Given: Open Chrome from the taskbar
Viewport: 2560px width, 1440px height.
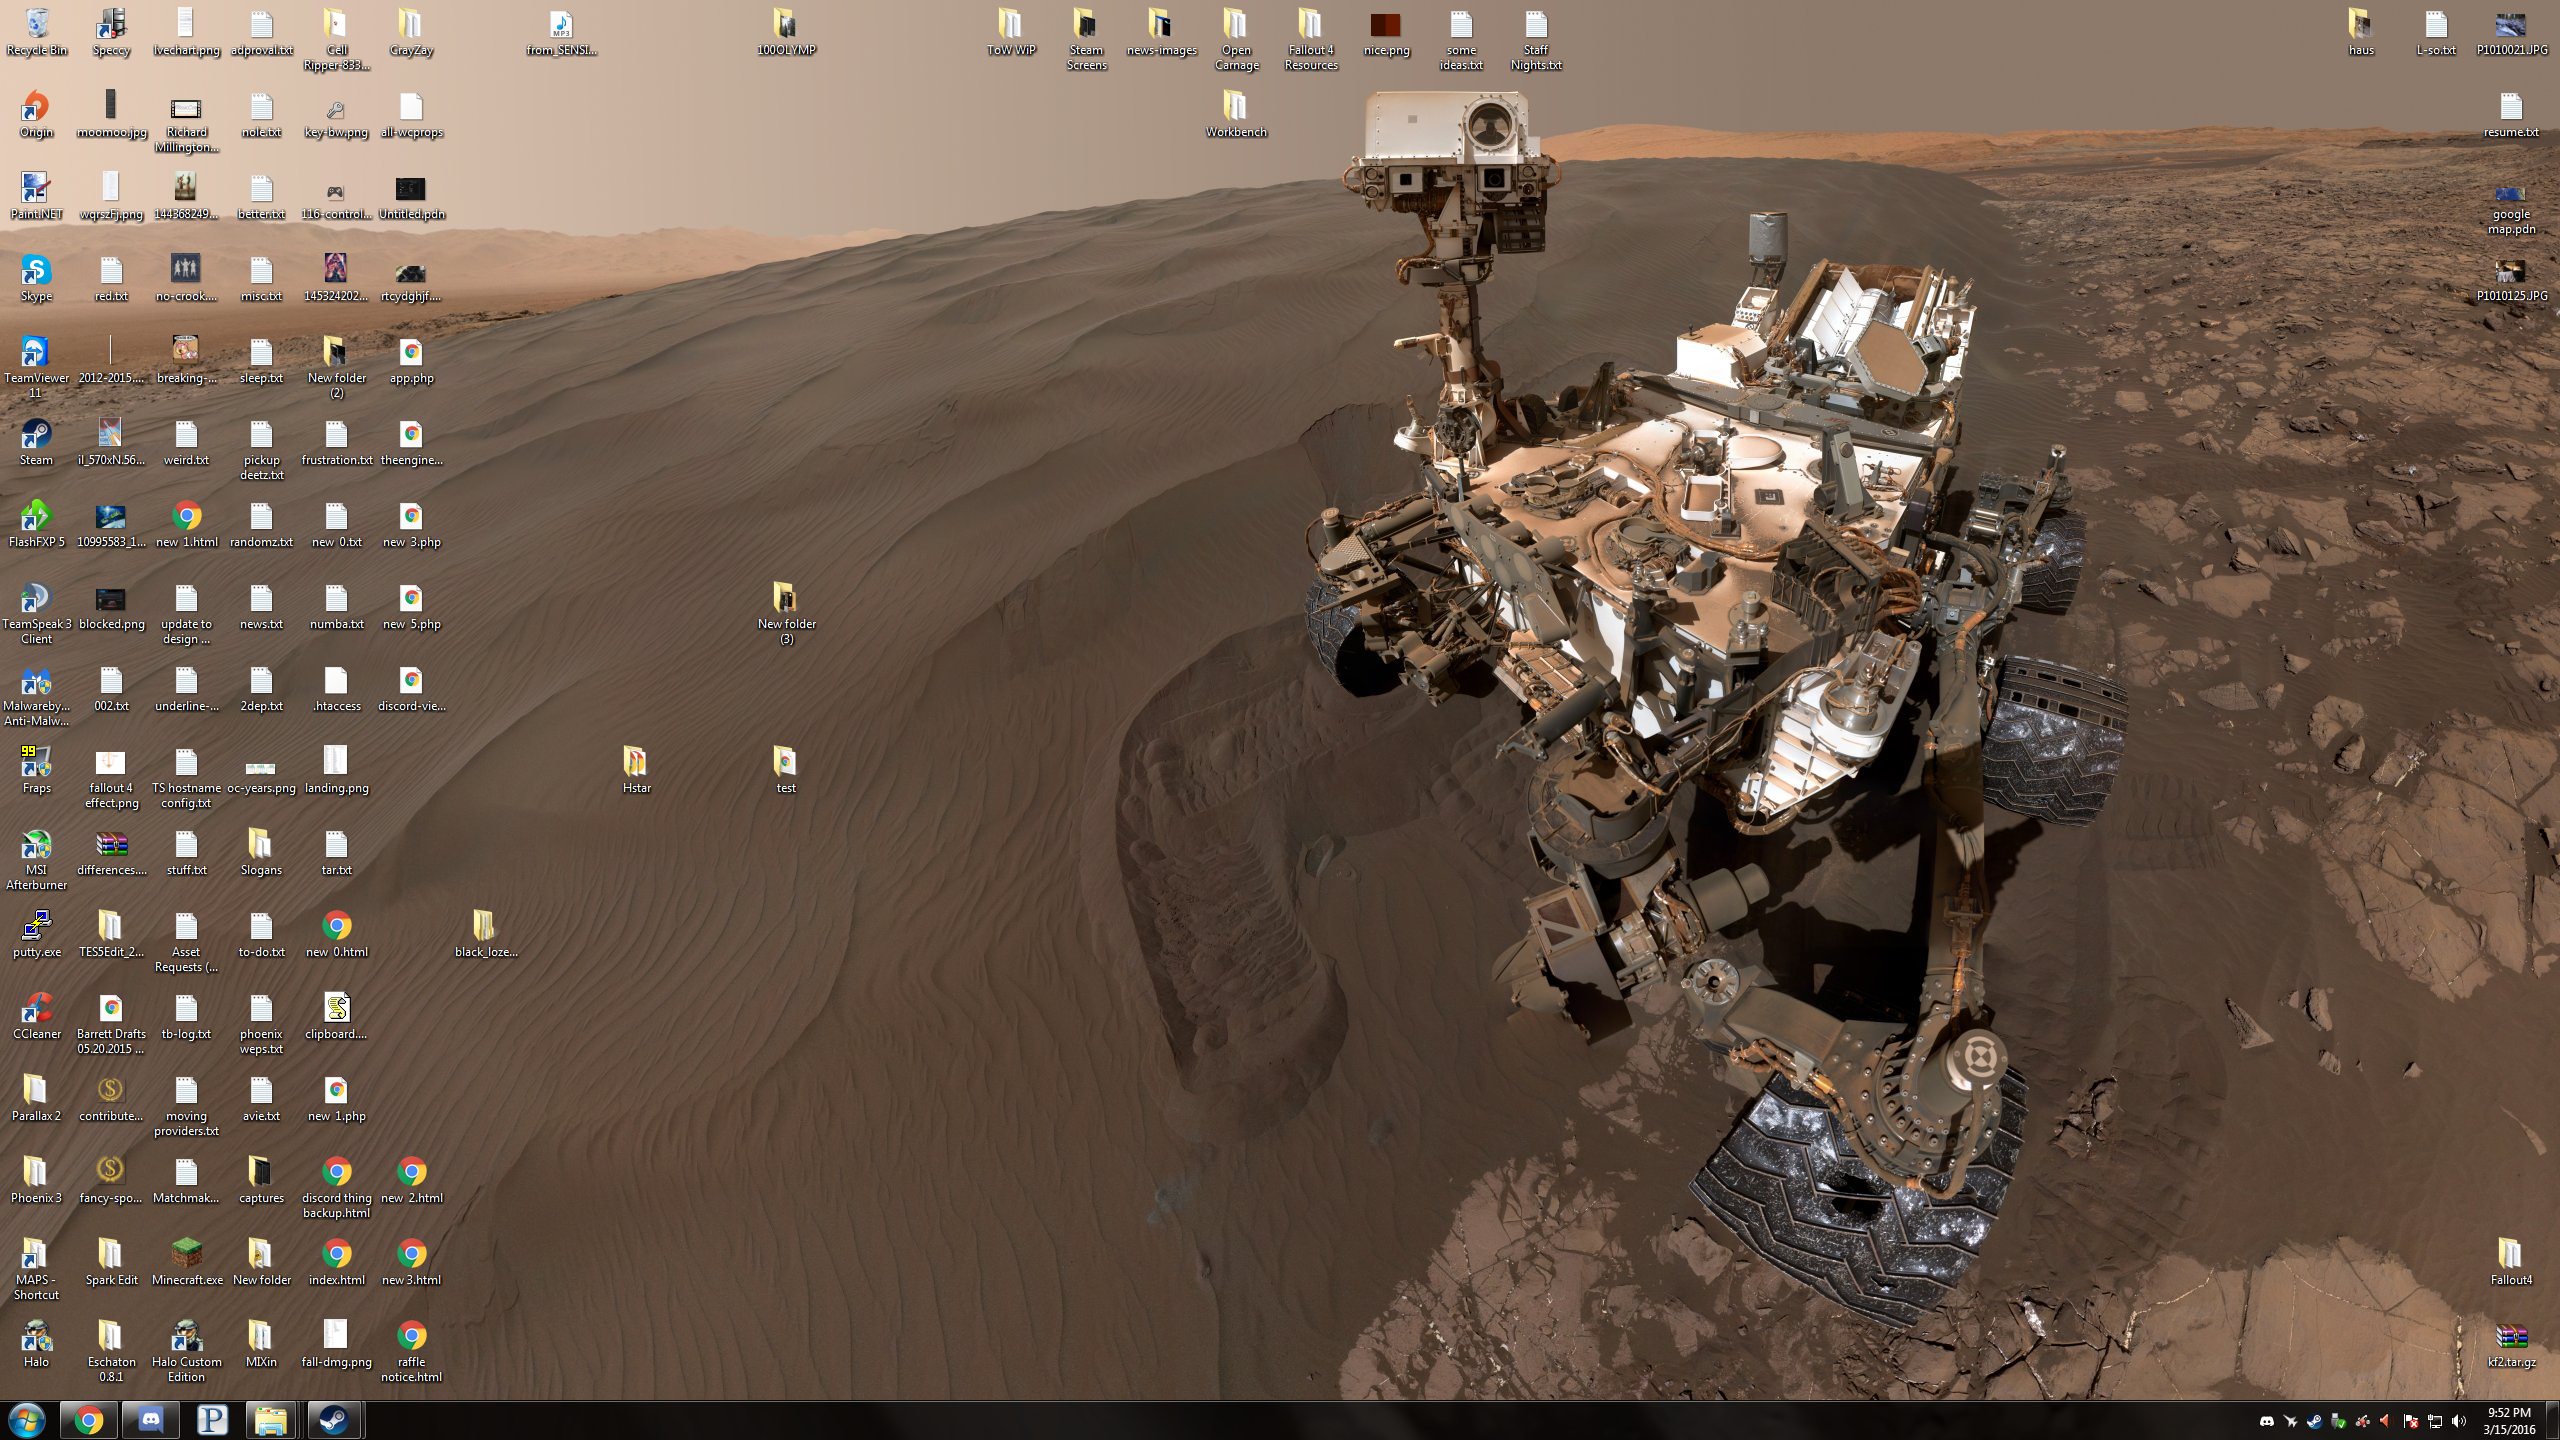Looking at the screenshot, I should [89, 1420].
